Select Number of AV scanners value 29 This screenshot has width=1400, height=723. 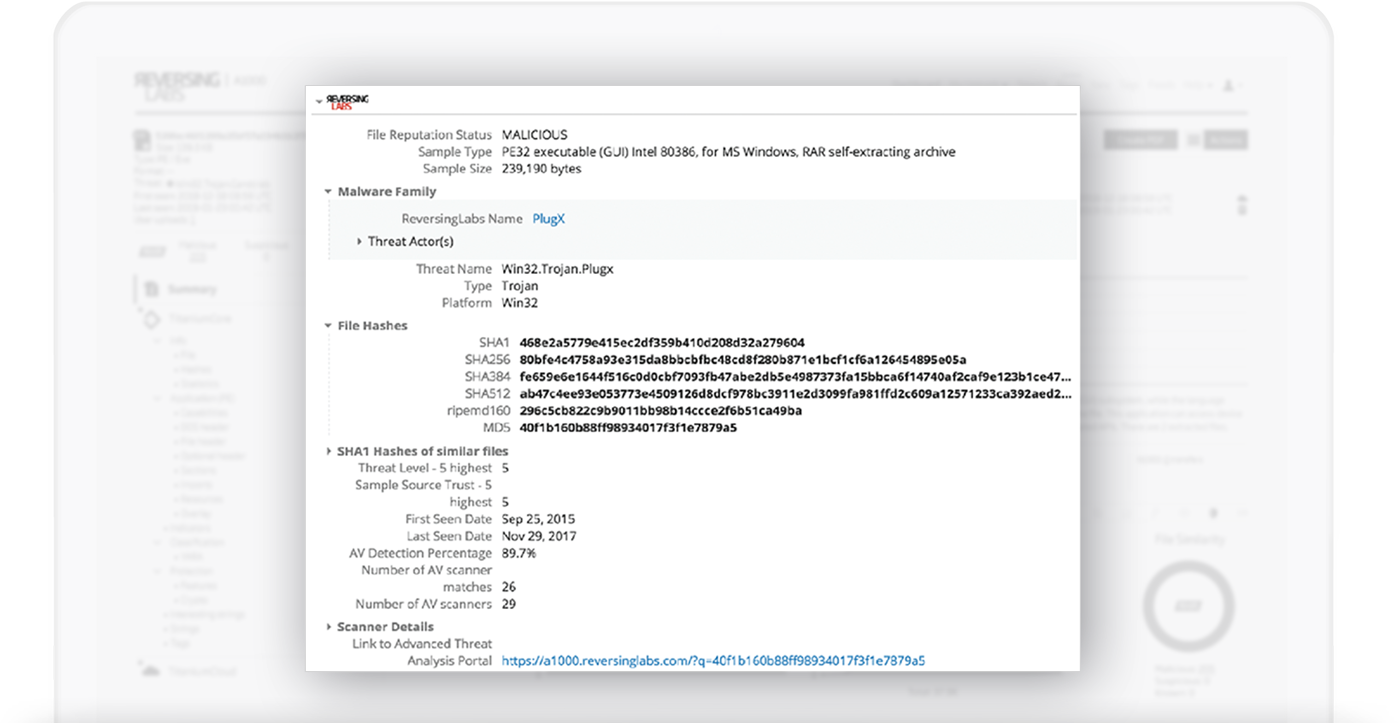509,604
